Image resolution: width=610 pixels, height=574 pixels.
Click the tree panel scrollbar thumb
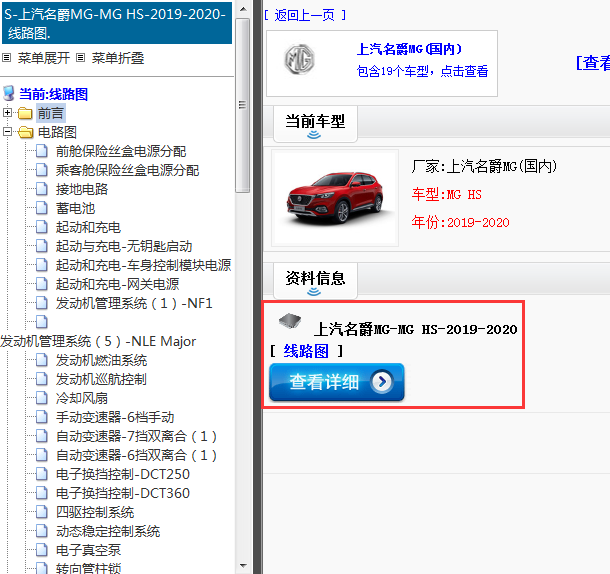pyautogui.click(x=243, y=105)
